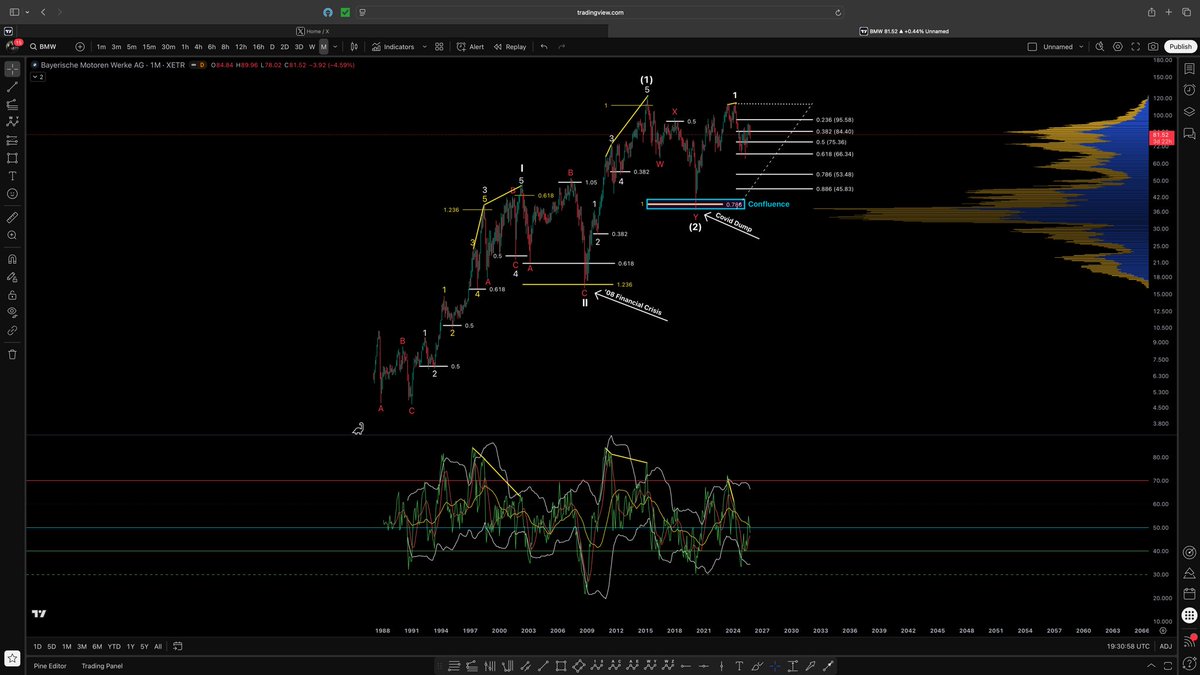Select the emoji icons tool
This screenshot has height=675, width=1200.
click(12, 193)
